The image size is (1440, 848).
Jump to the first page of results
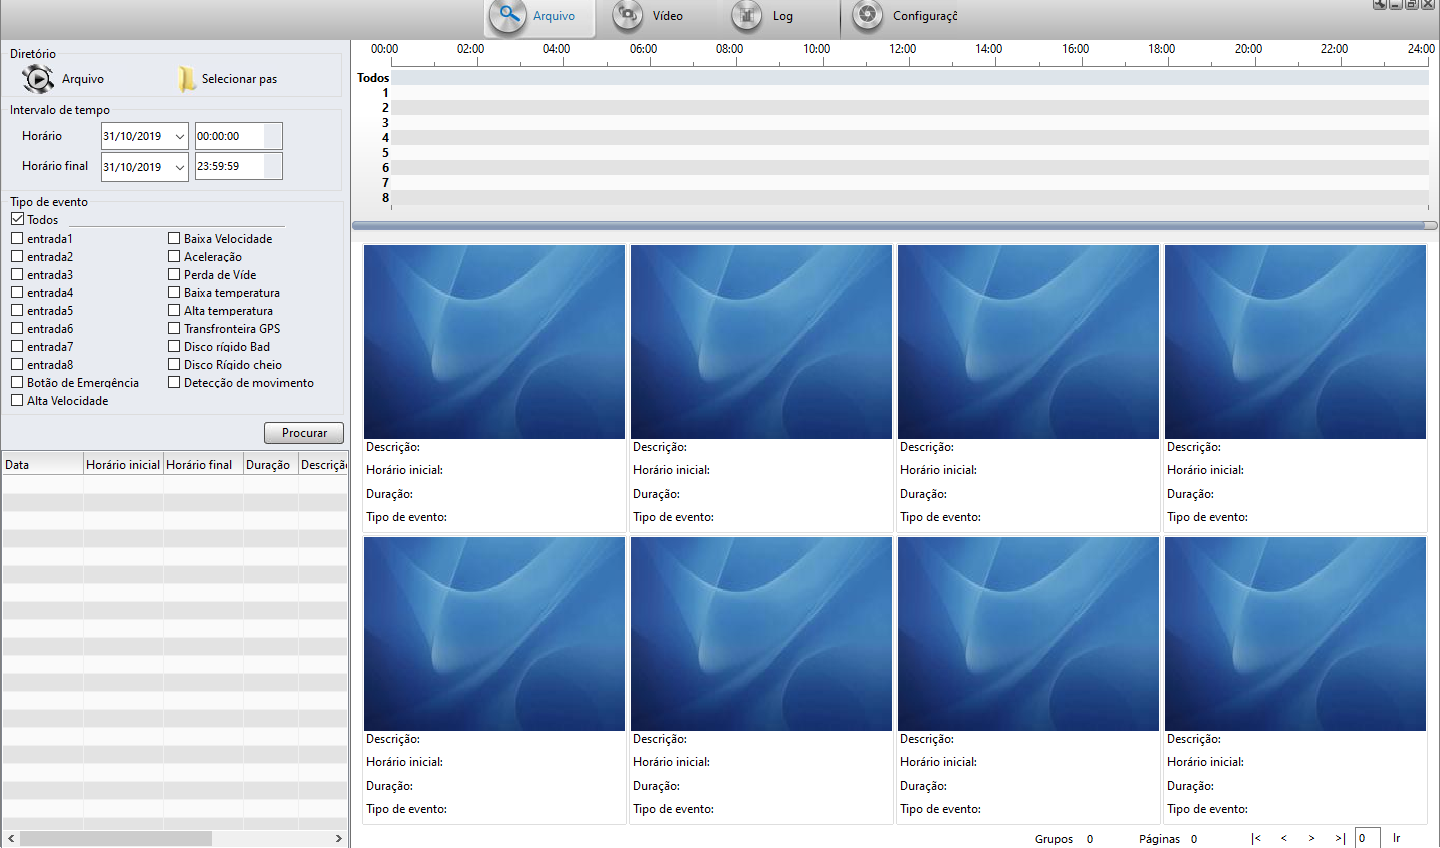(1256, 838)
